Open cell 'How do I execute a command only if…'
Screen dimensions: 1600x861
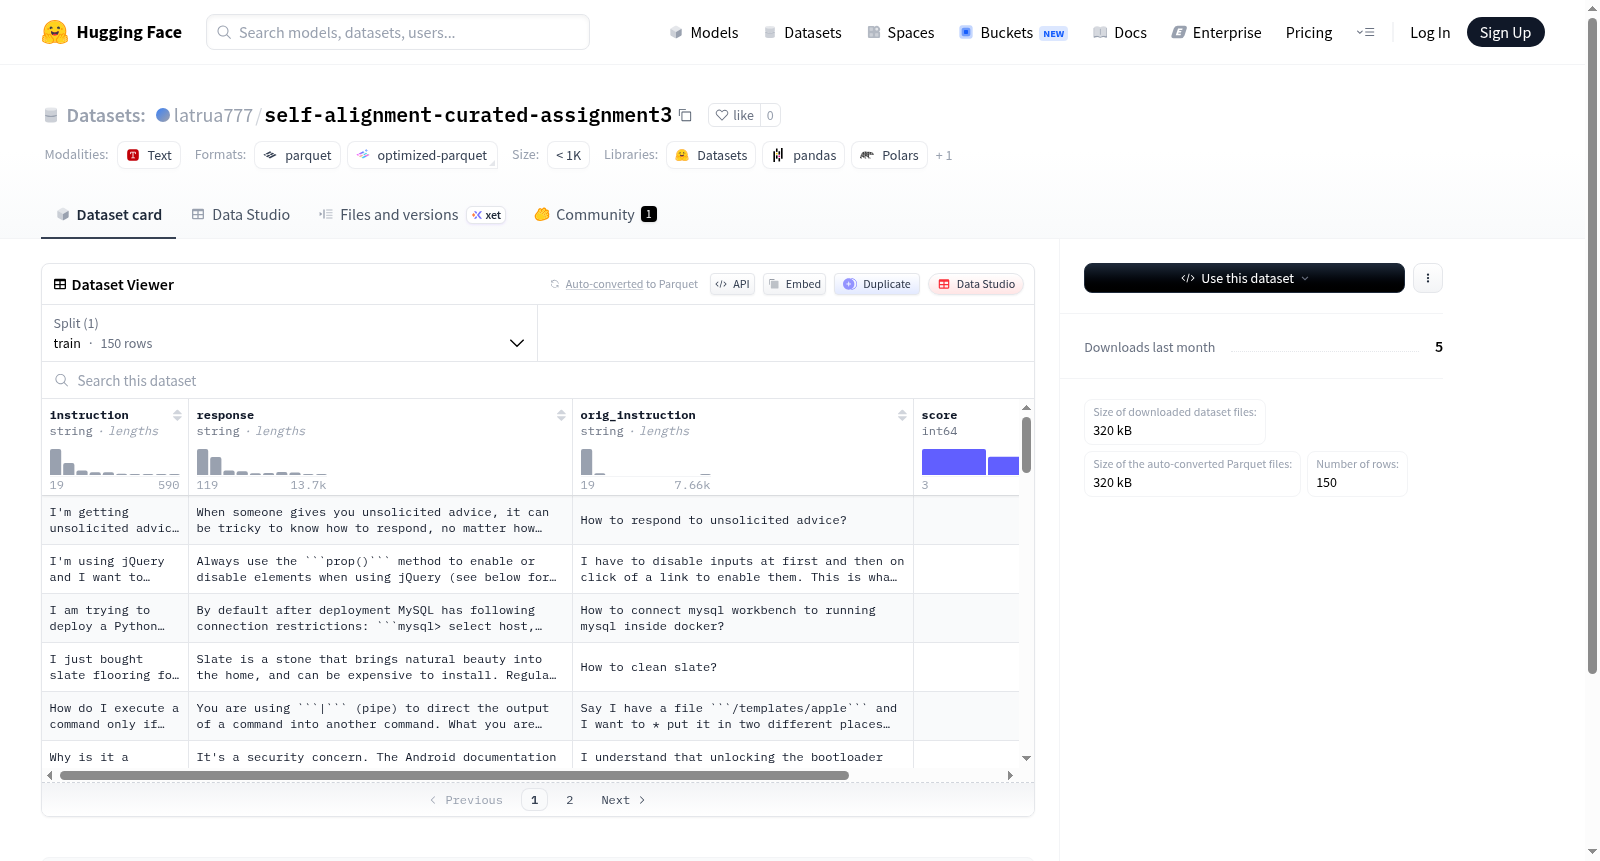point(115,716)
